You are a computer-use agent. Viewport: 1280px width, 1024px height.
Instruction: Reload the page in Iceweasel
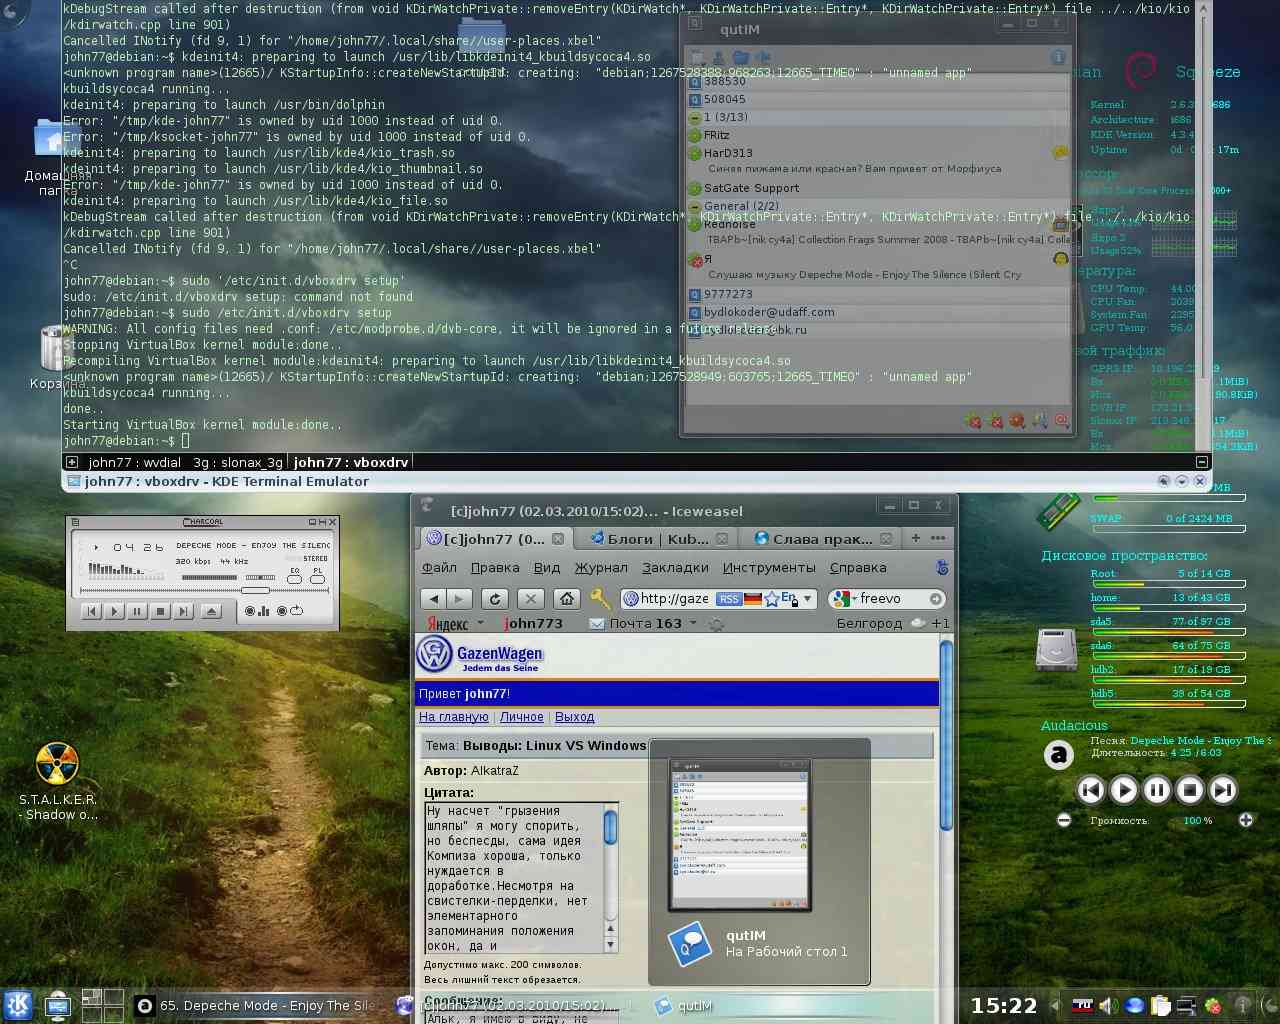[495, 599]
